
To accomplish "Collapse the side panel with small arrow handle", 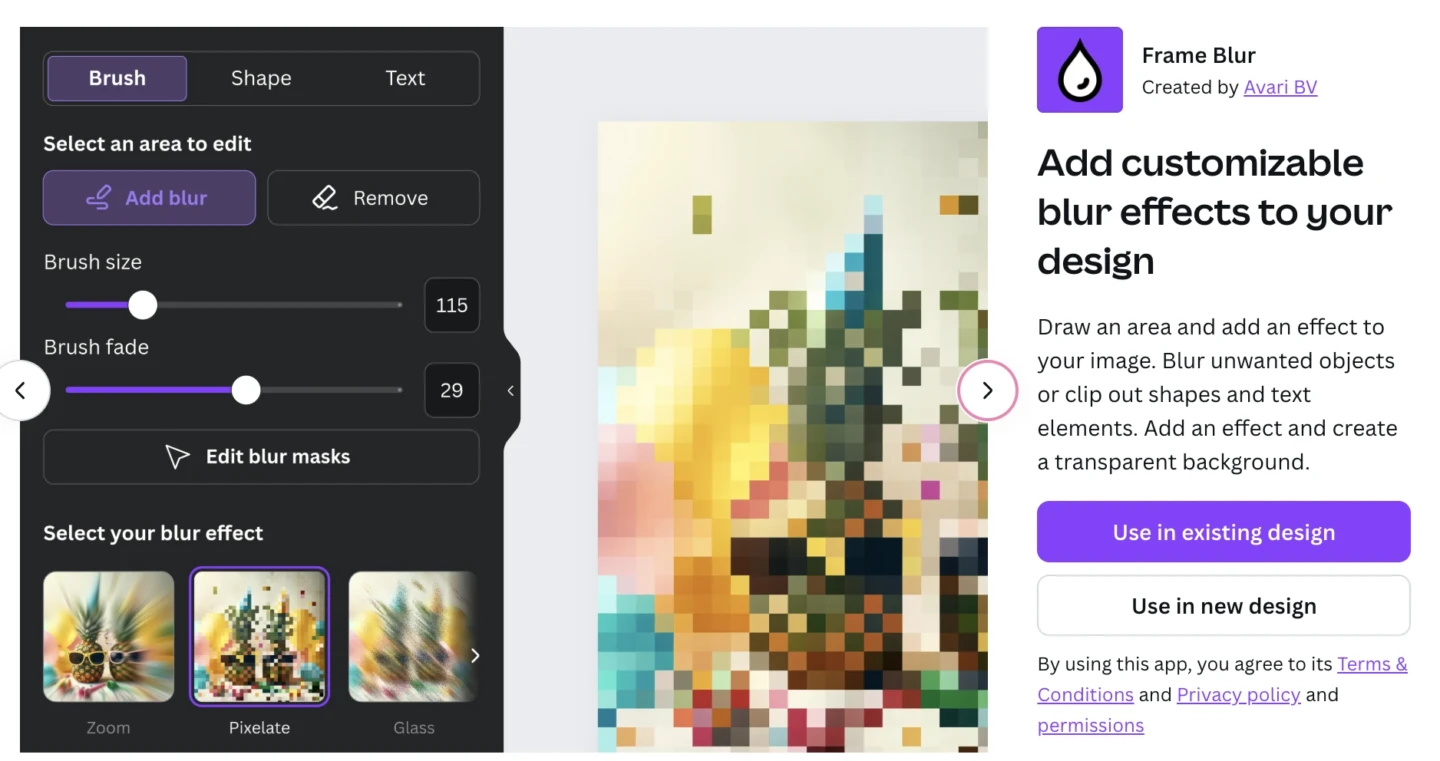I will (511, 391).
